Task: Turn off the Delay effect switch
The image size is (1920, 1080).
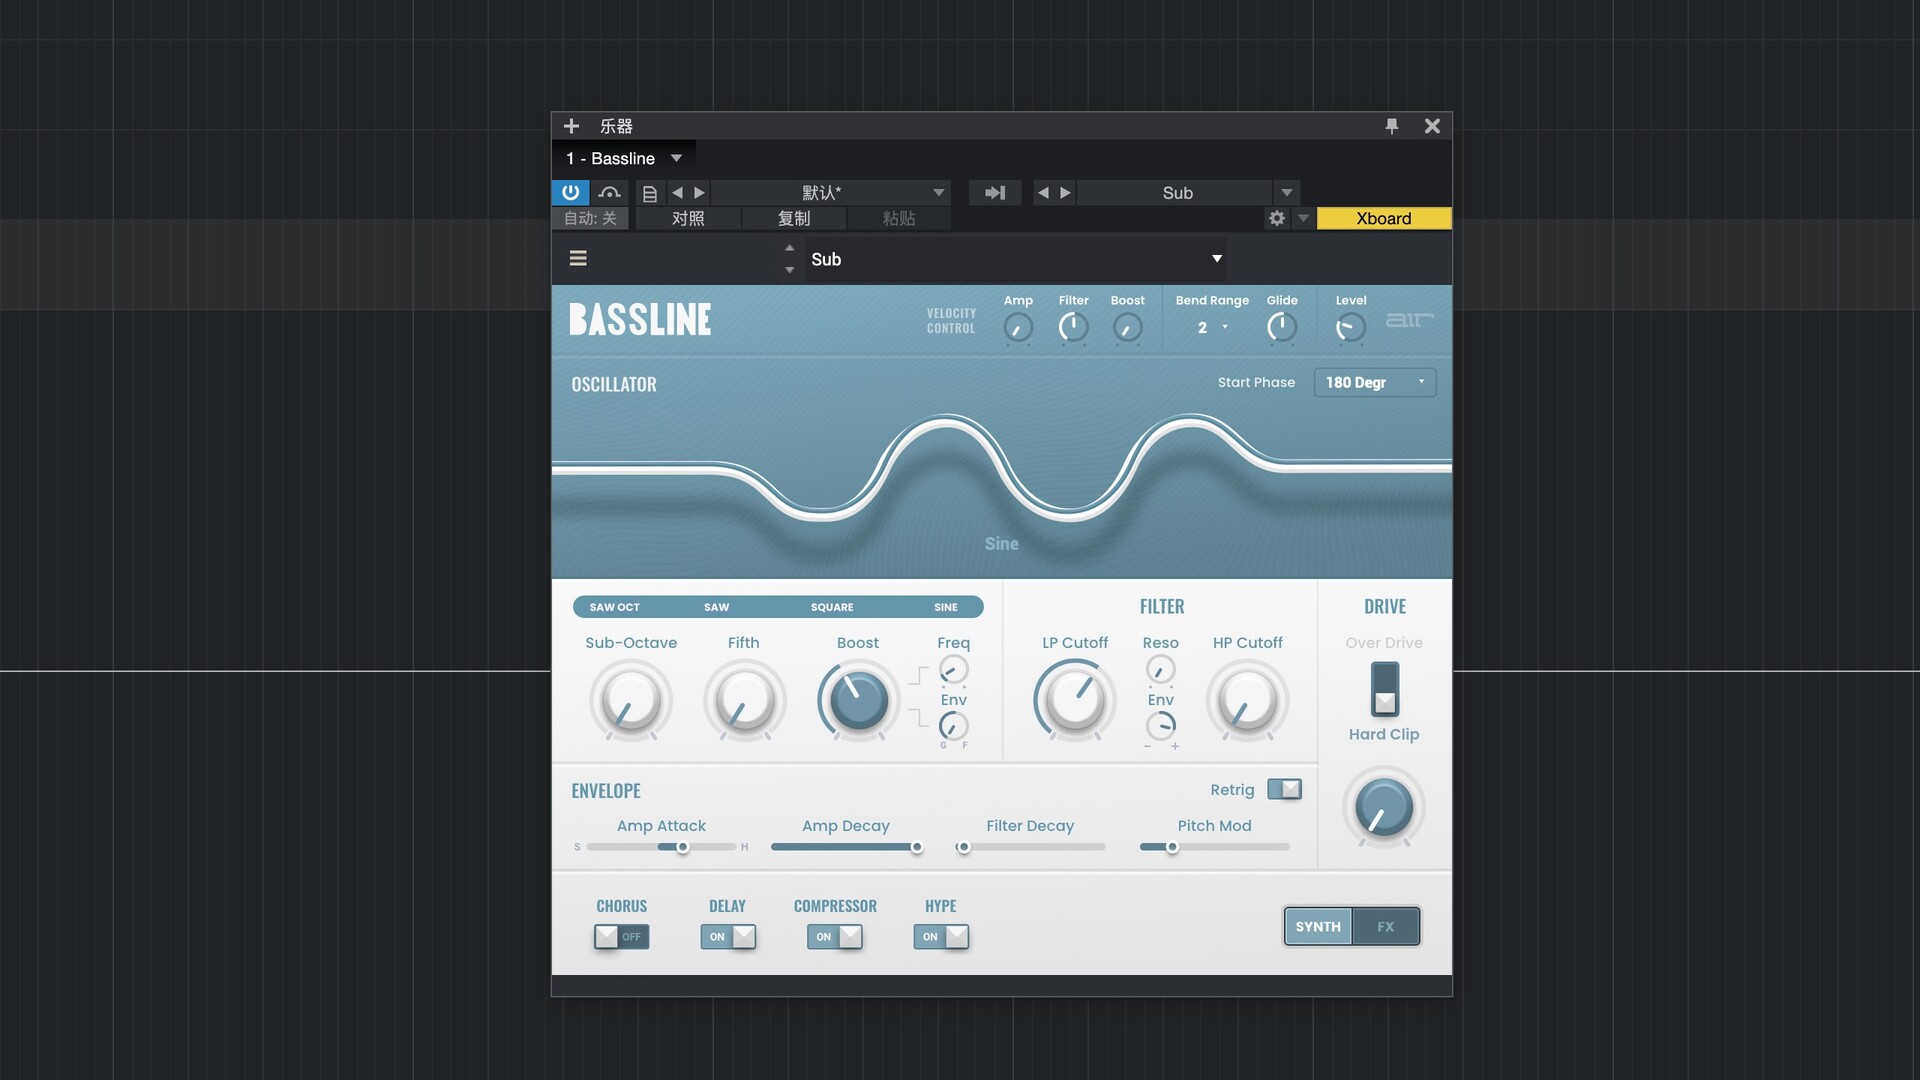Action: [728, 937]
